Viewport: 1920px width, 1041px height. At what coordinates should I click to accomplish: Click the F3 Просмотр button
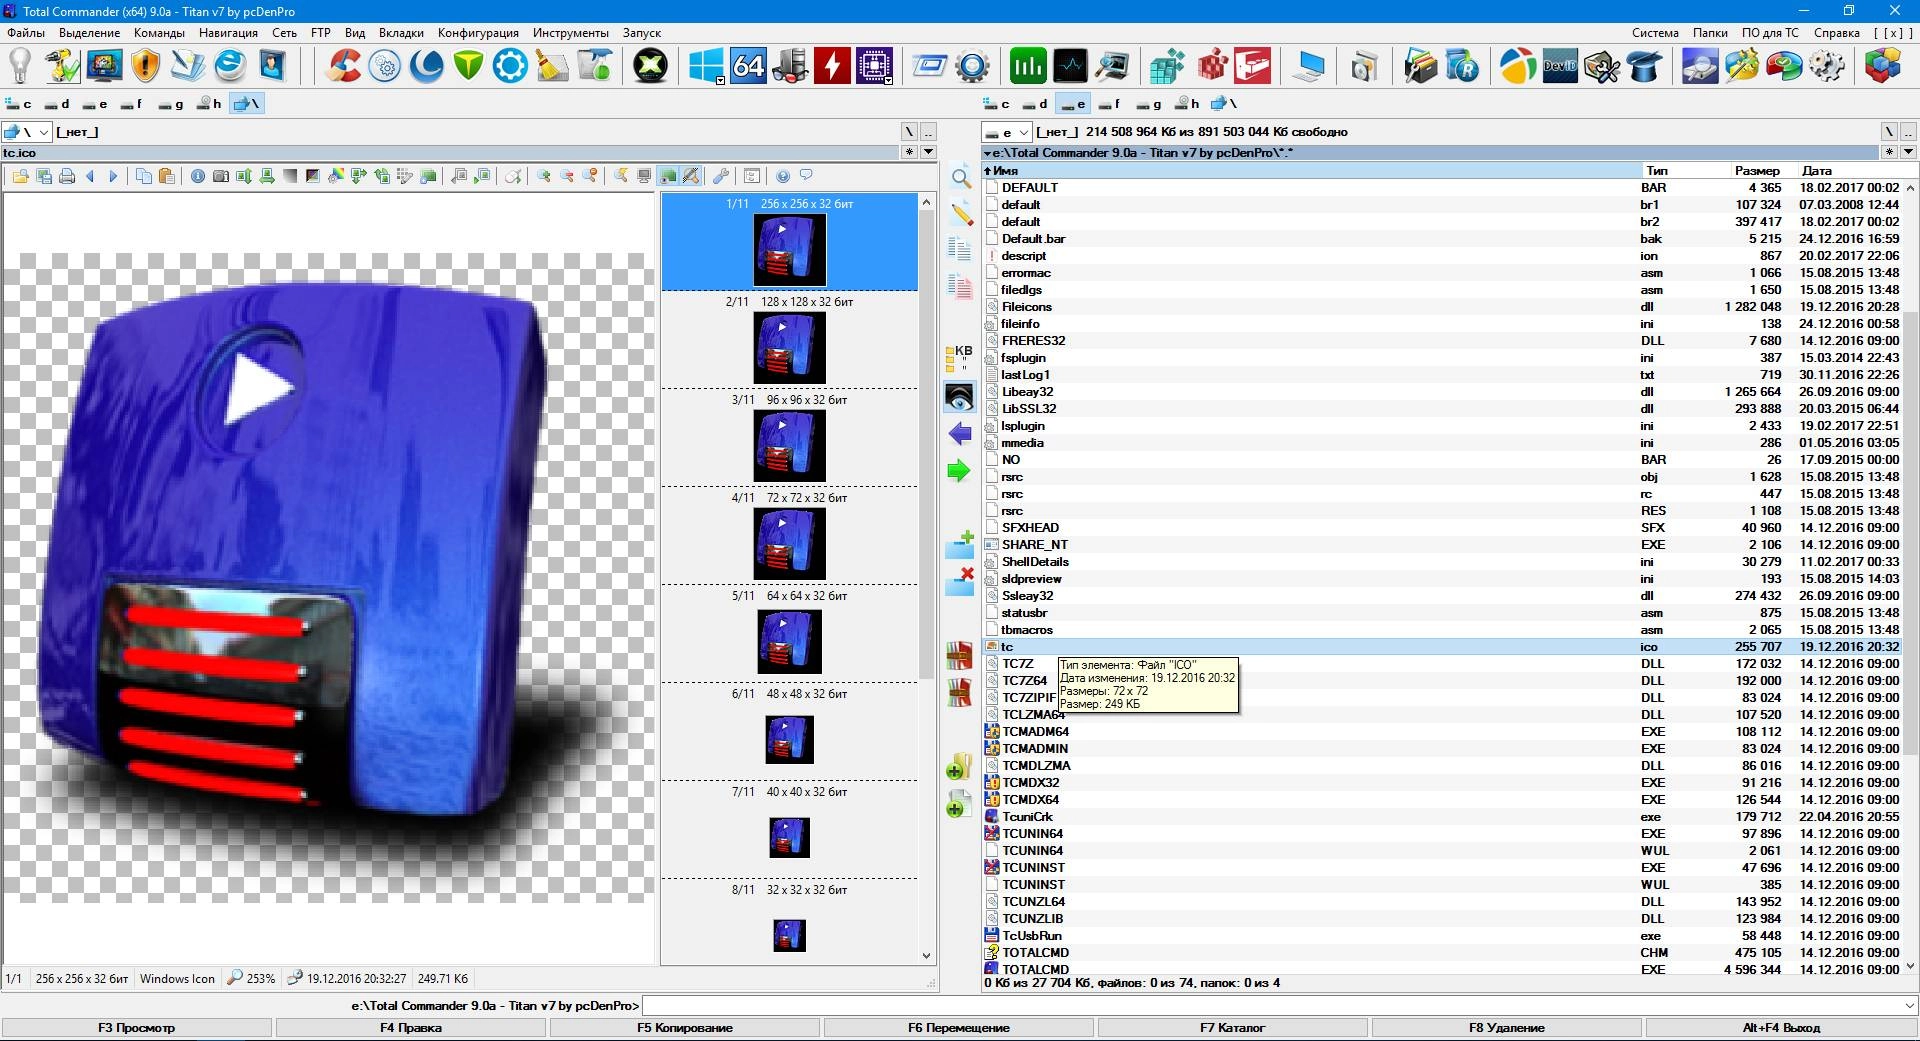coord(137,1028)
